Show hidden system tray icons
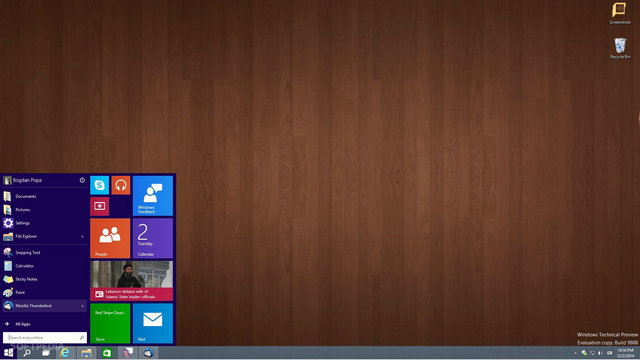640x360 pixels. coord(575,353)
